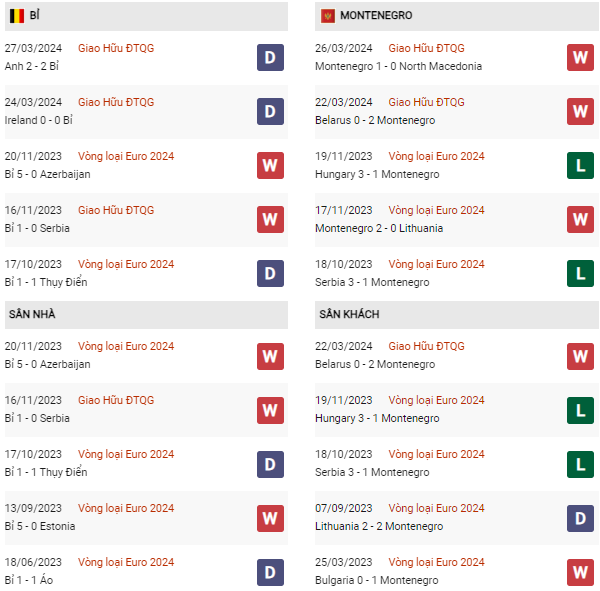
Task: Open Giao Hữu ĐTQG link dated 27/03/2024
Action: (x=116, y=48)
